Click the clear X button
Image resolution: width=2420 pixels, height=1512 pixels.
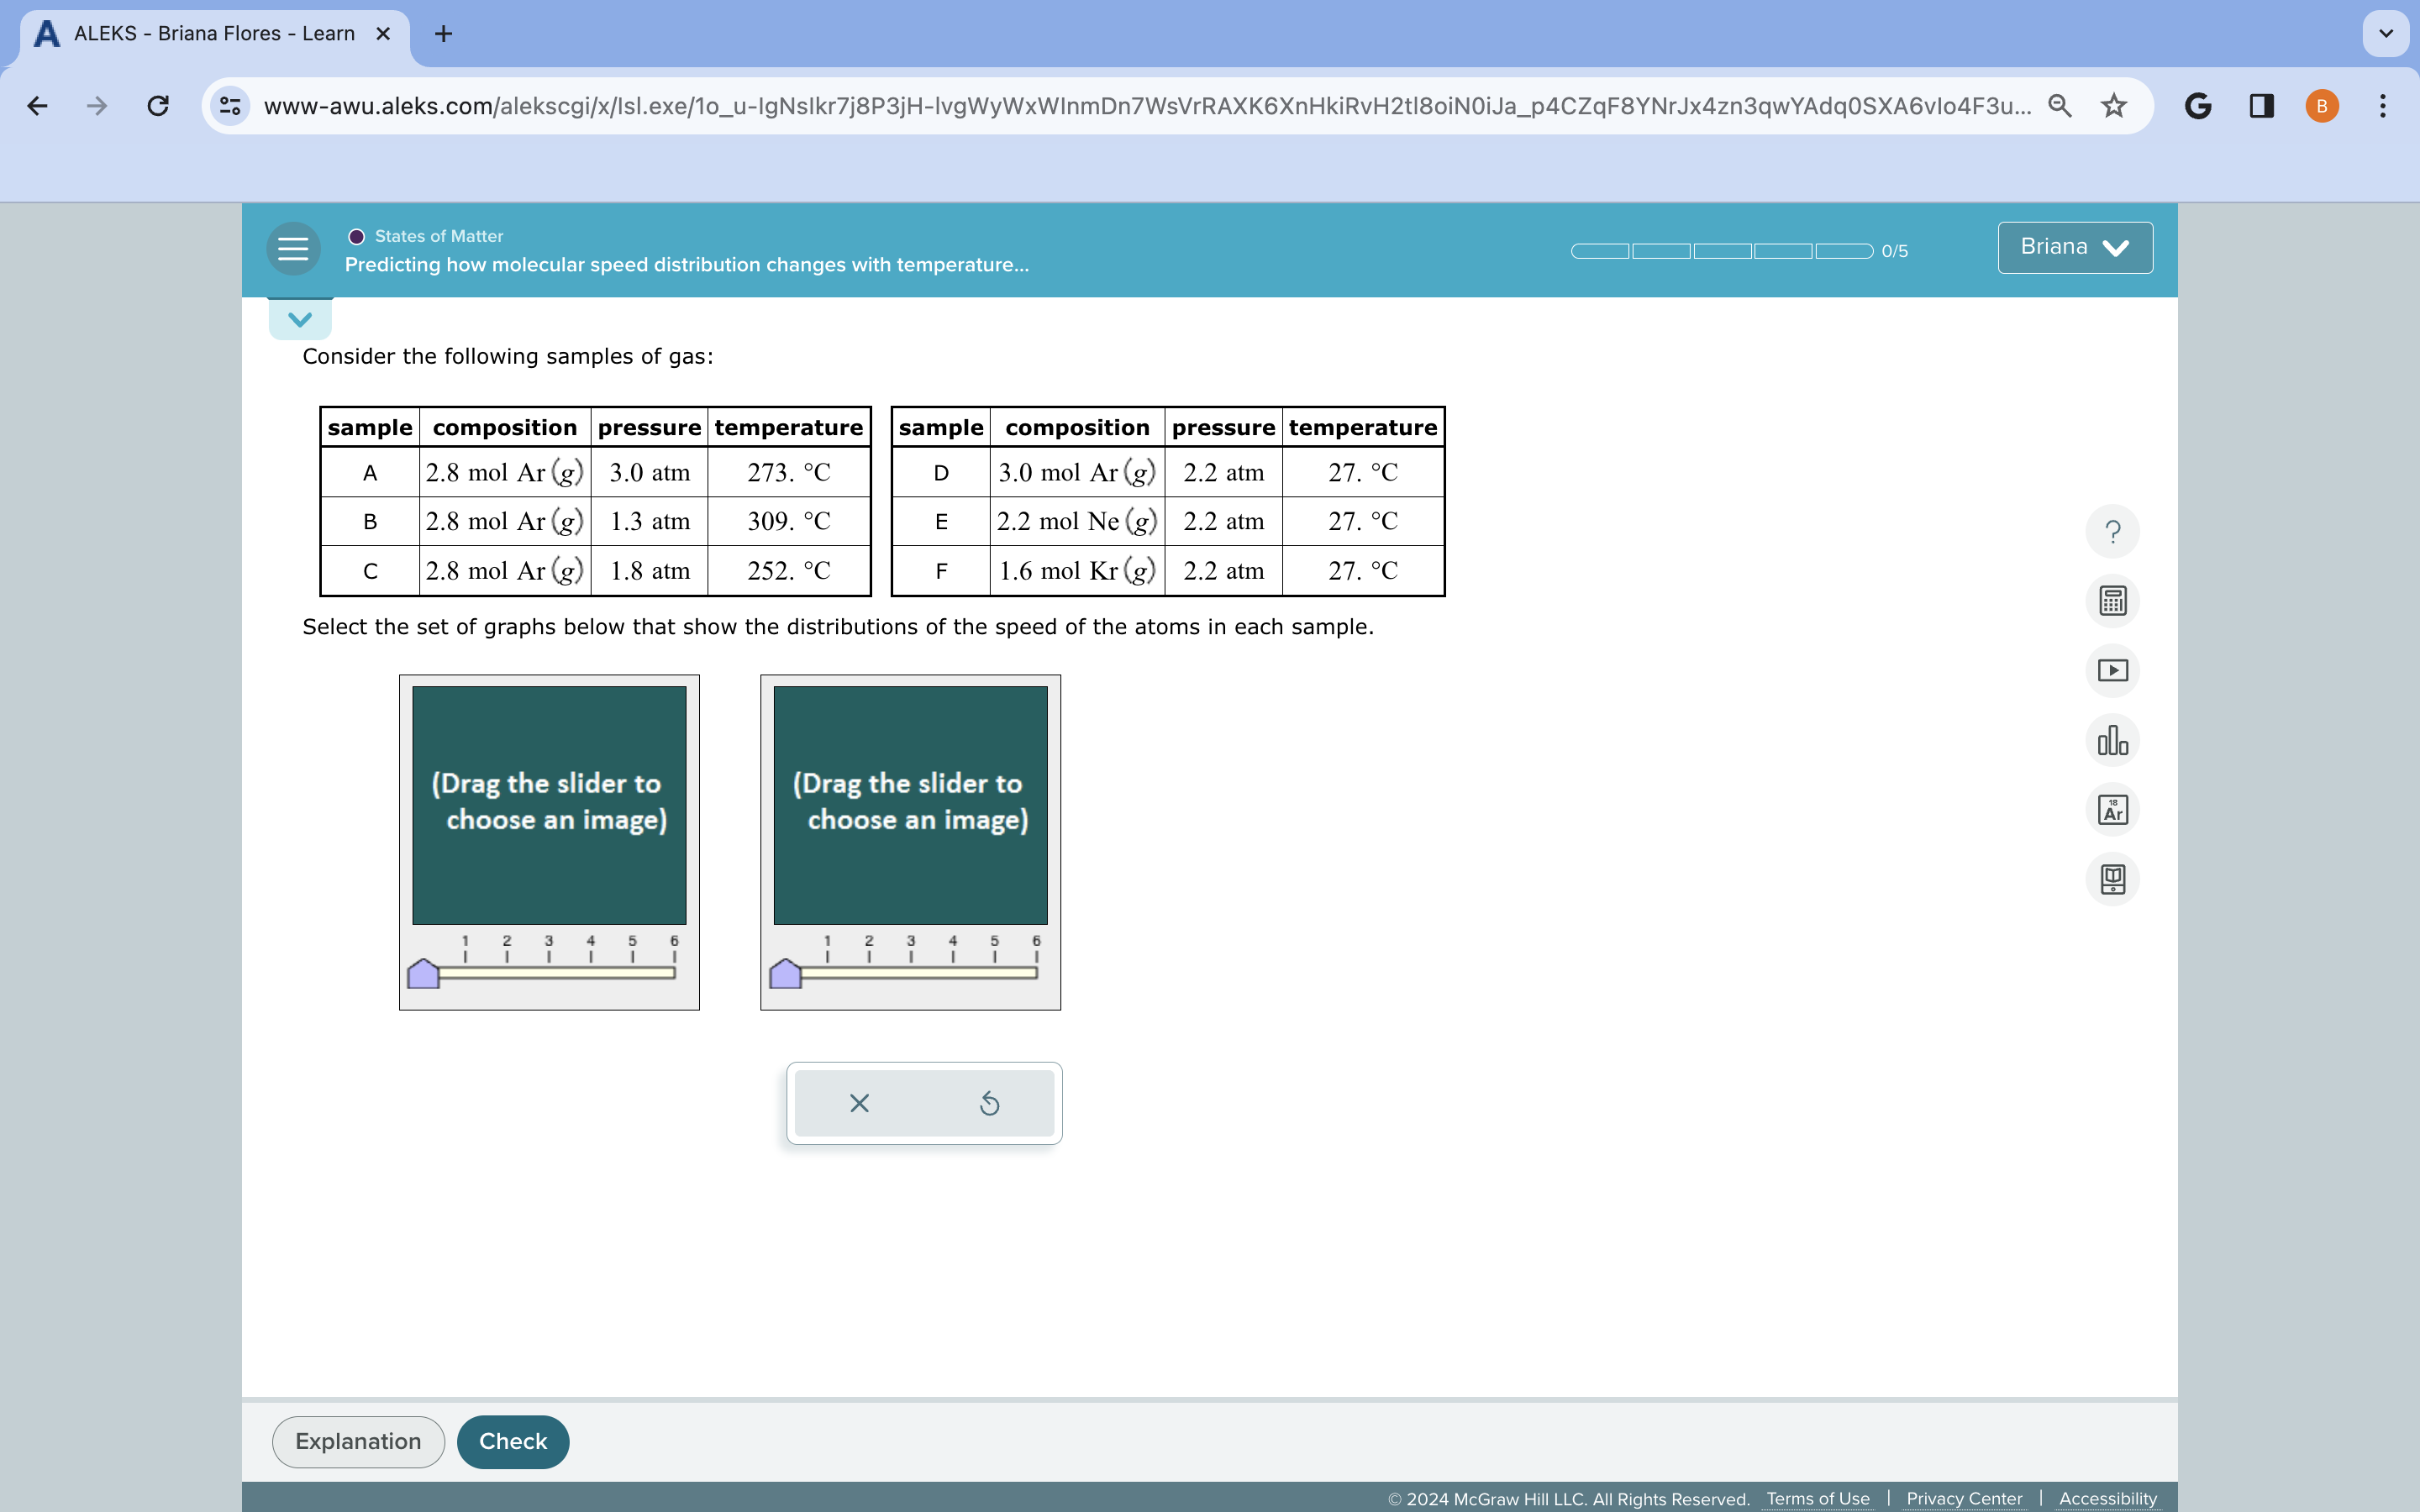[x=859, y=1103]
